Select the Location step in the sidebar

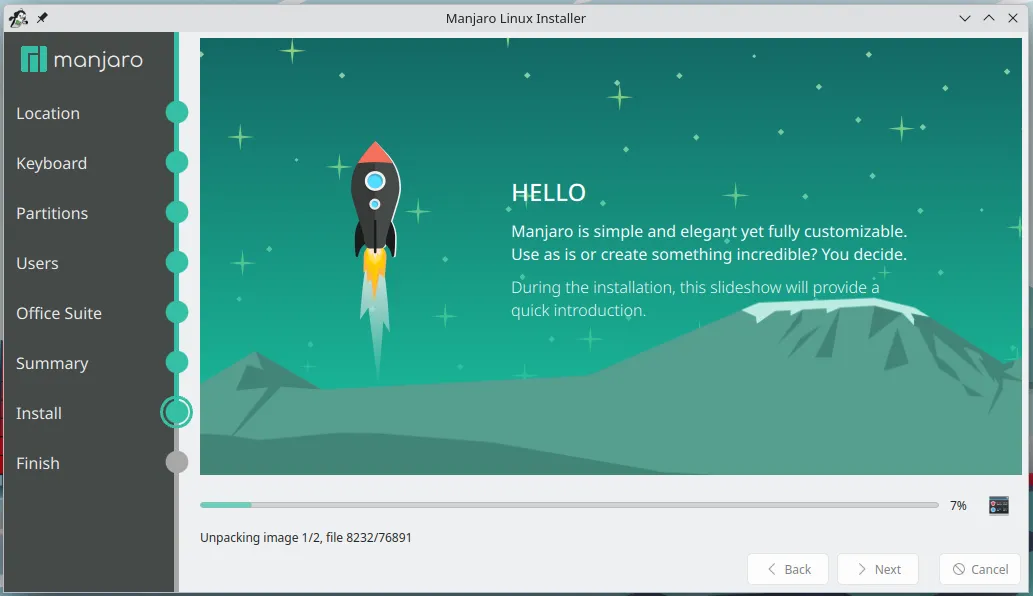click(47, 113)
